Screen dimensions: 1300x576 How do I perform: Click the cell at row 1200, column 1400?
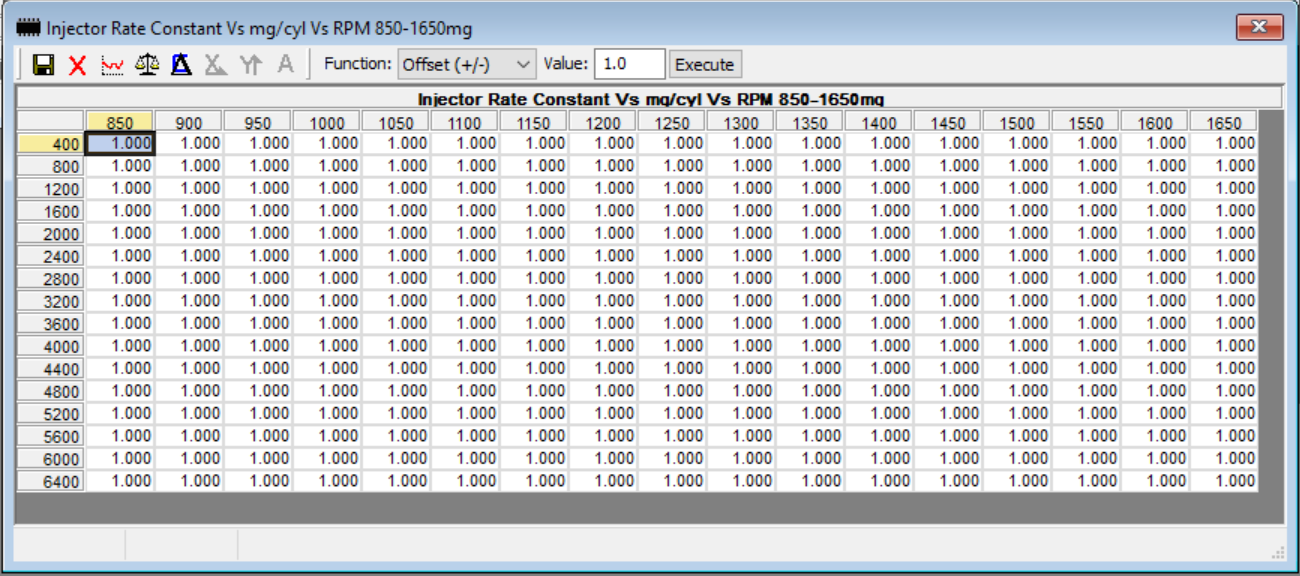(x=878, y=189)
